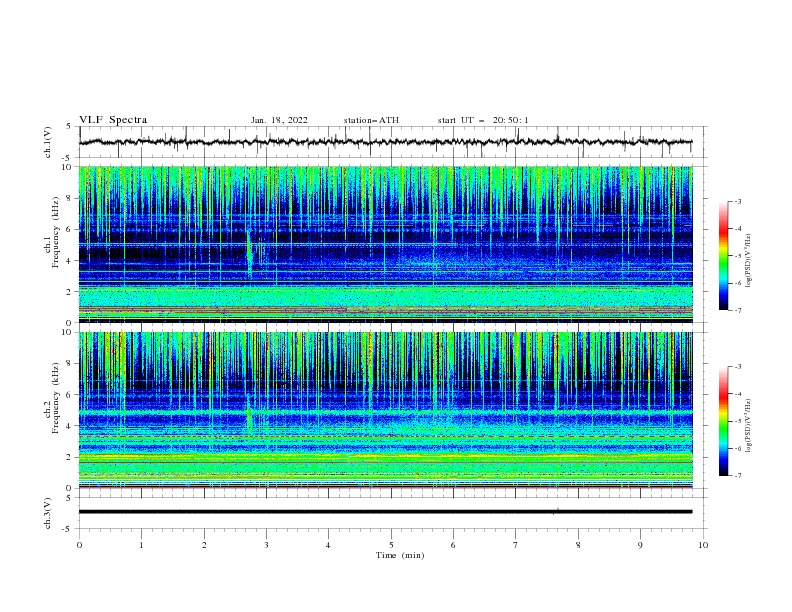
Task: Click the "10" minute tick on the time axis
Action: tap(703, 545)
